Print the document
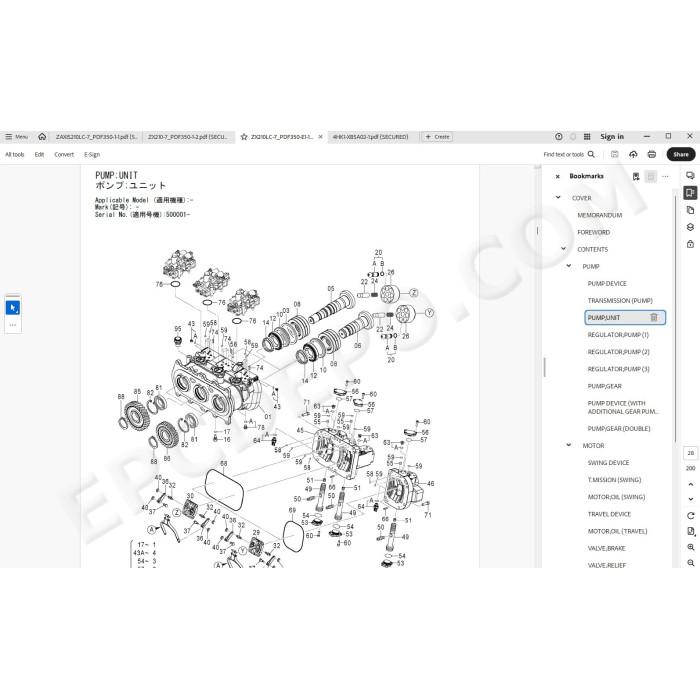The height and width of the screenshot is (700, 700). click(652, 154)
